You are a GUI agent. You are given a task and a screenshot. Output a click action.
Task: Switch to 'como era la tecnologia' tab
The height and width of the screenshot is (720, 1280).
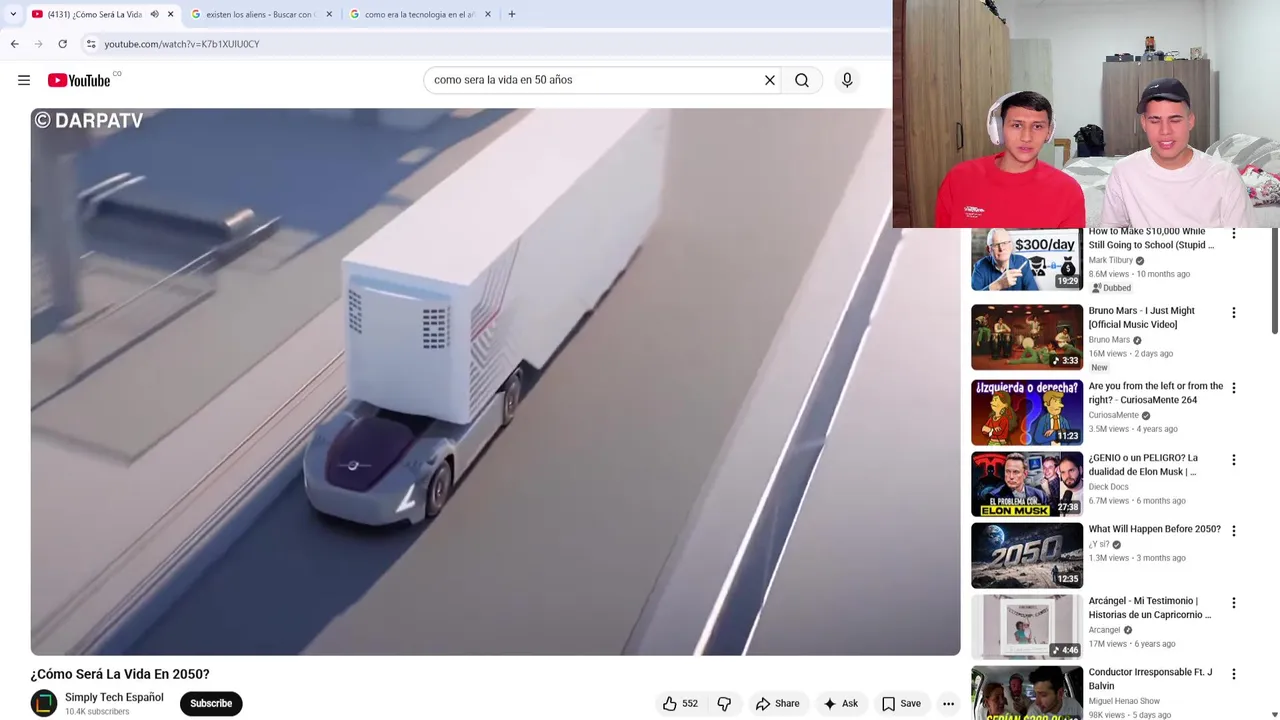[x=421, y=14]
